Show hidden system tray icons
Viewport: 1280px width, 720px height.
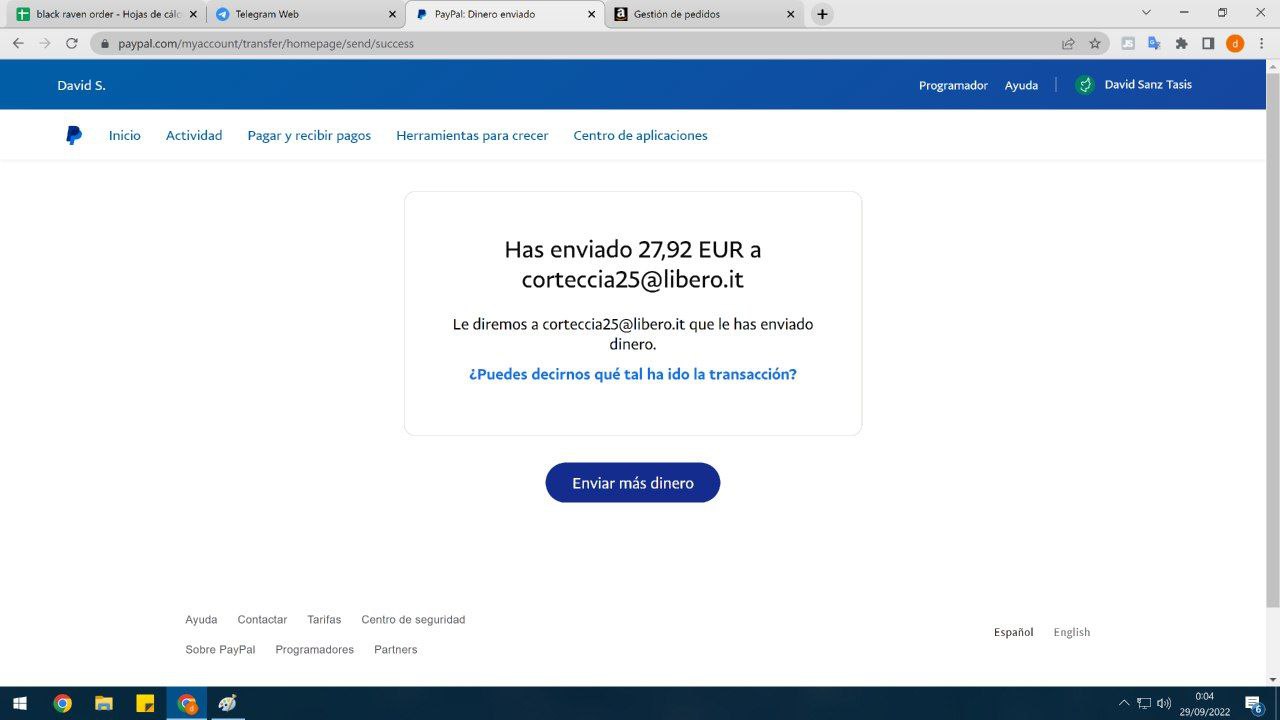click(x=1124, y=703)
